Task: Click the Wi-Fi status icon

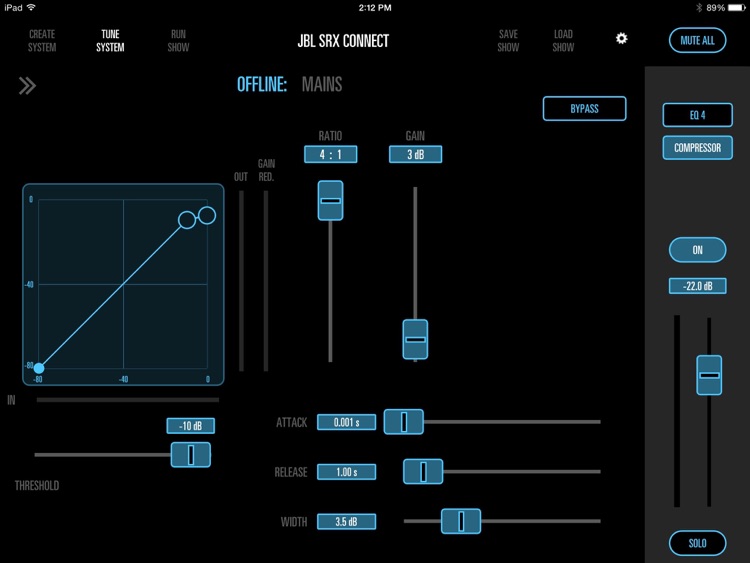Action: pos(31,7)
